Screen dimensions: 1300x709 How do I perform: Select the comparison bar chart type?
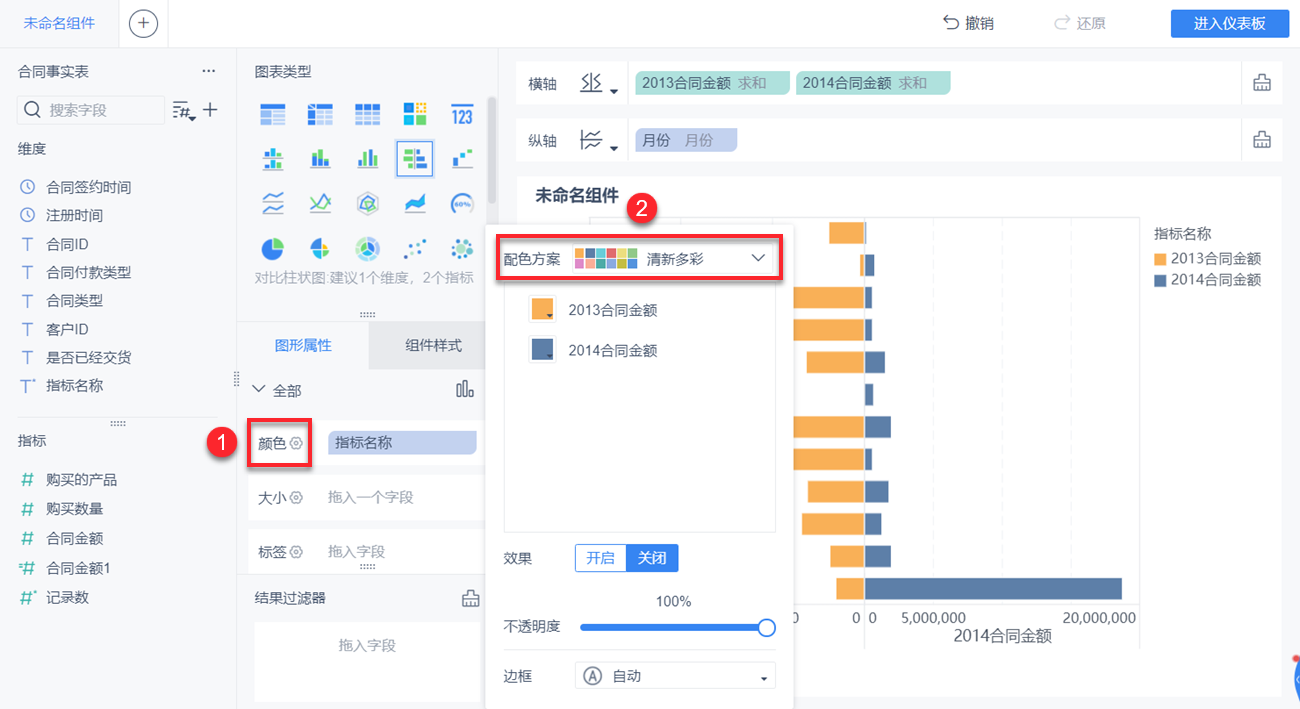click(415, 158)
